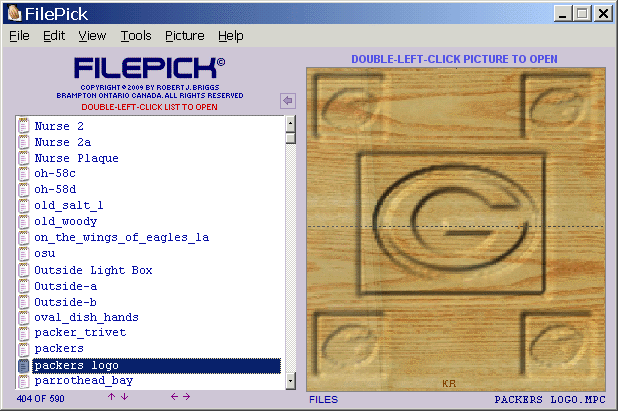Select the 'packer_trivet' list entry
This screenshot has width=618, height=411.
click(x=80, y=333)
